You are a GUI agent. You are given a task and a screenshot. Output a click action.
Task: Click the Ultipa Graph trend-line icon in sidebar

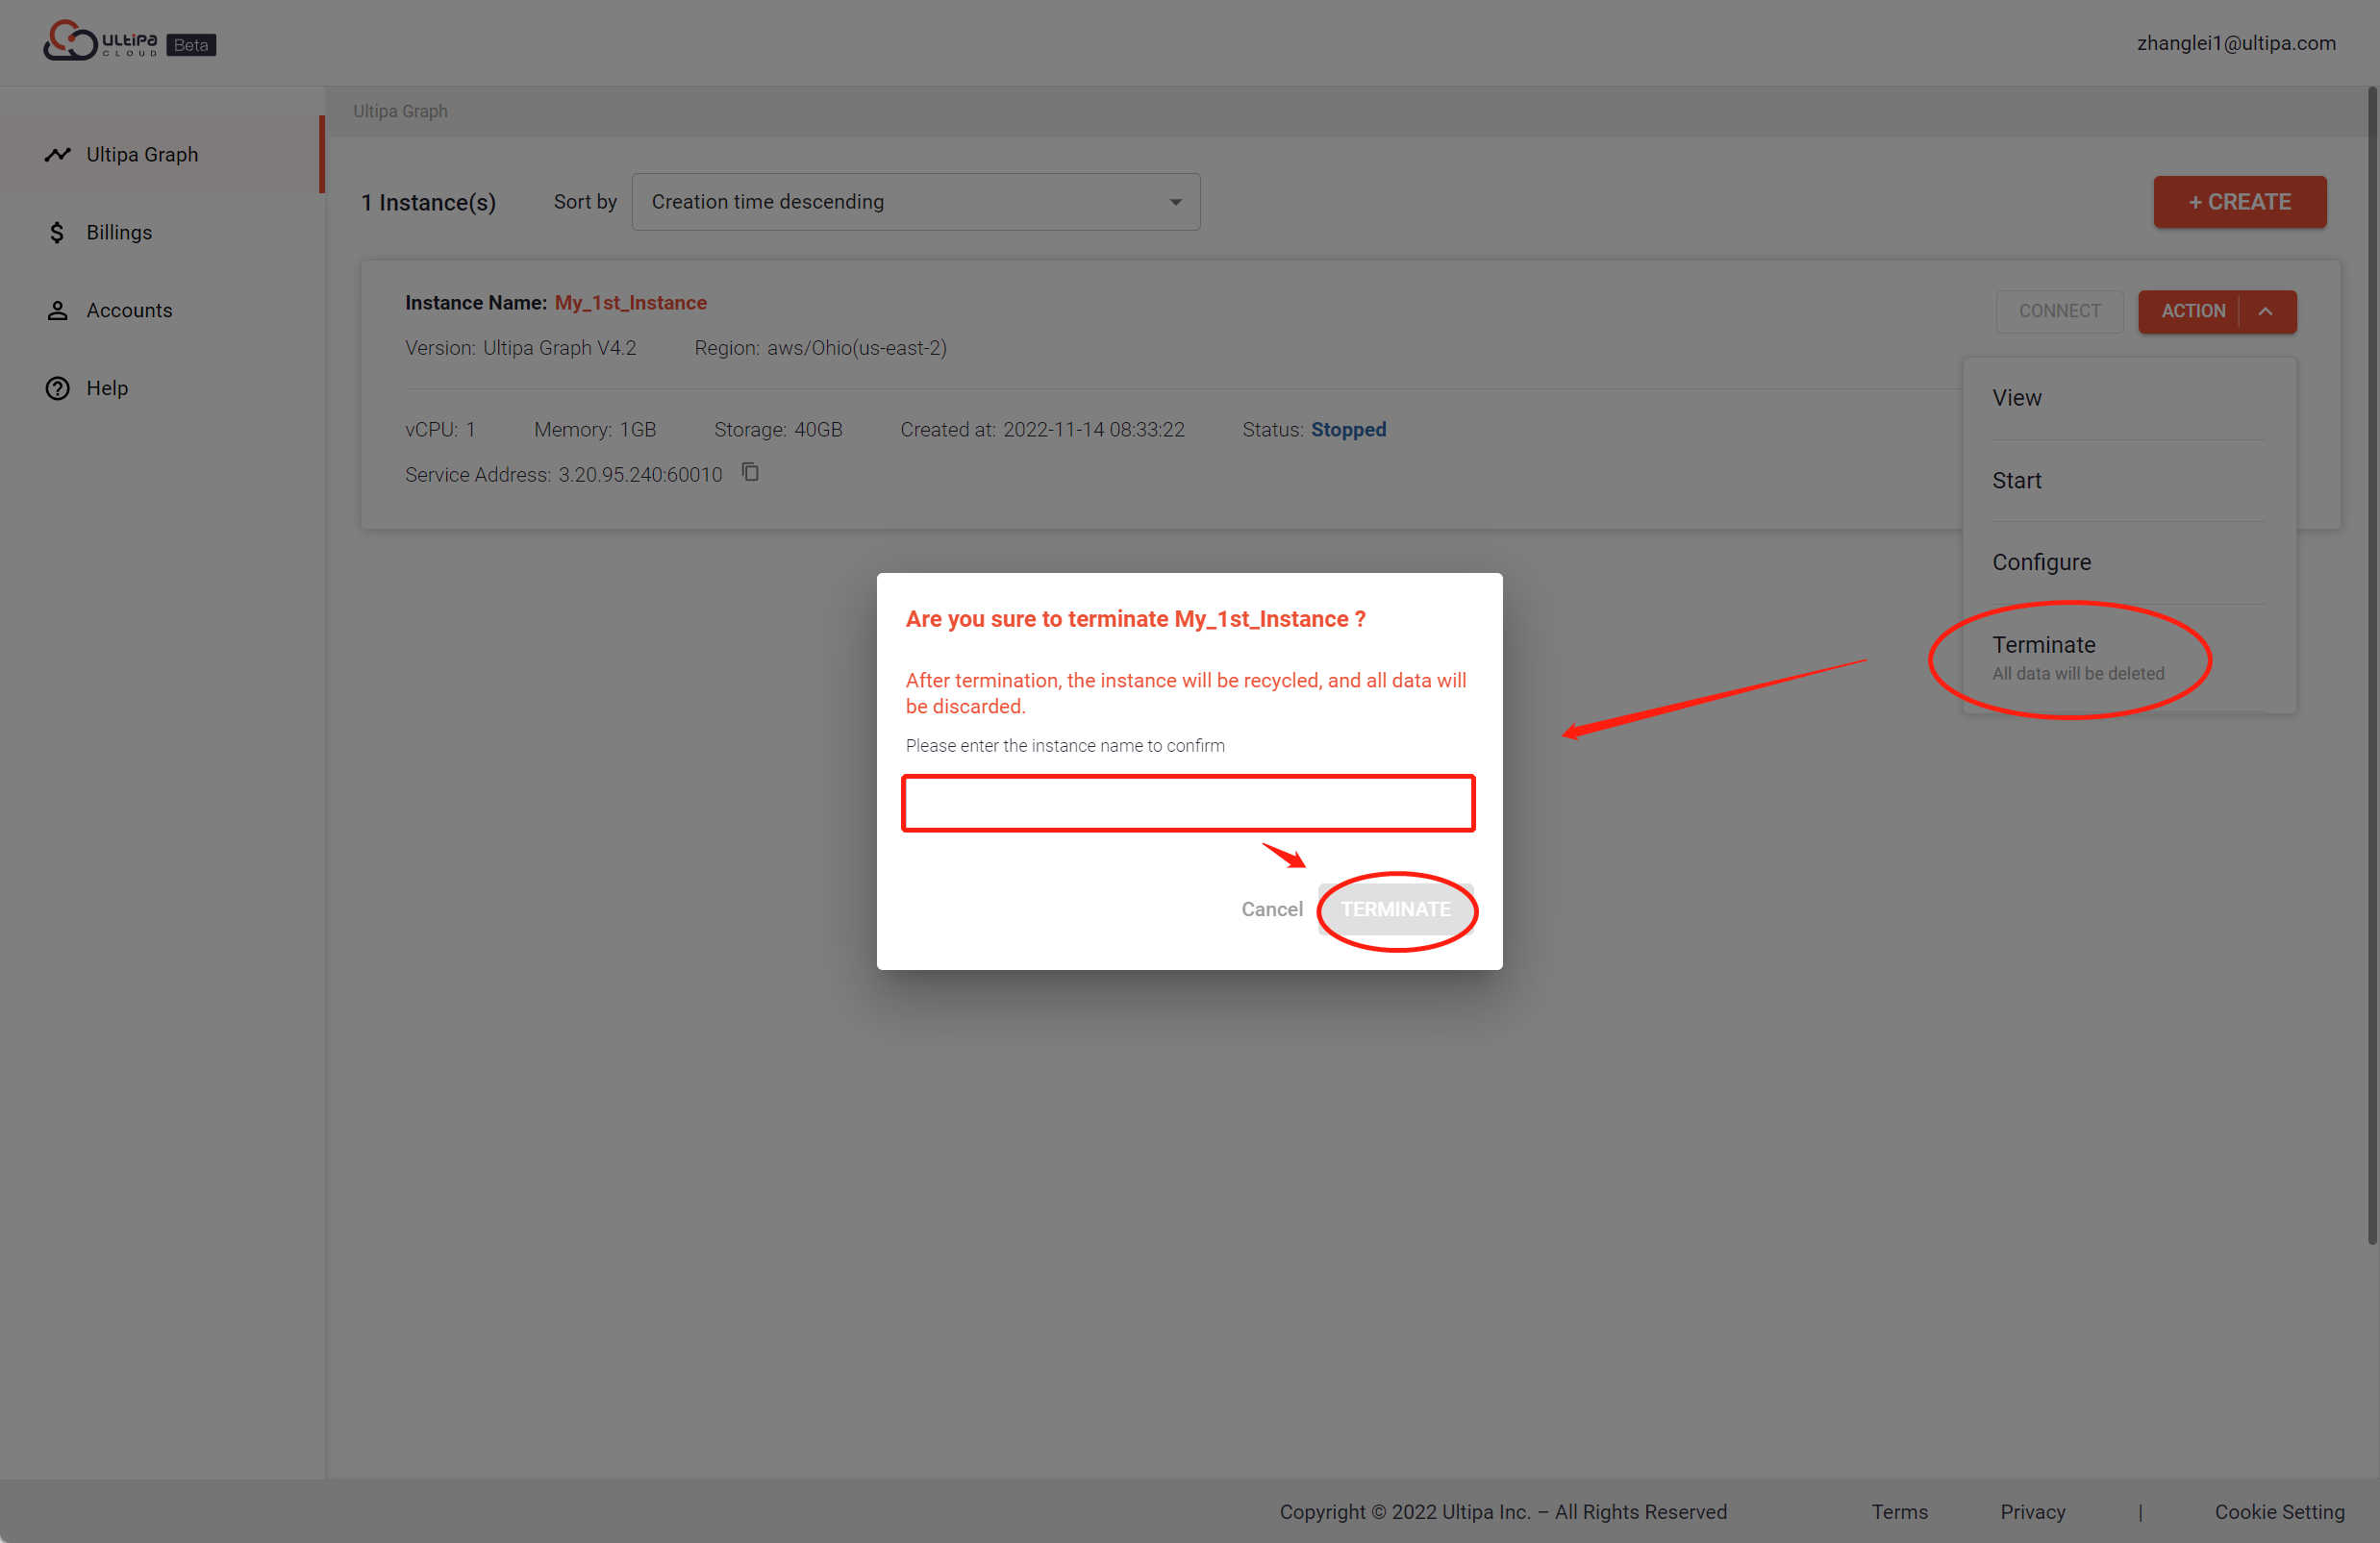click(x=57, y=154)
